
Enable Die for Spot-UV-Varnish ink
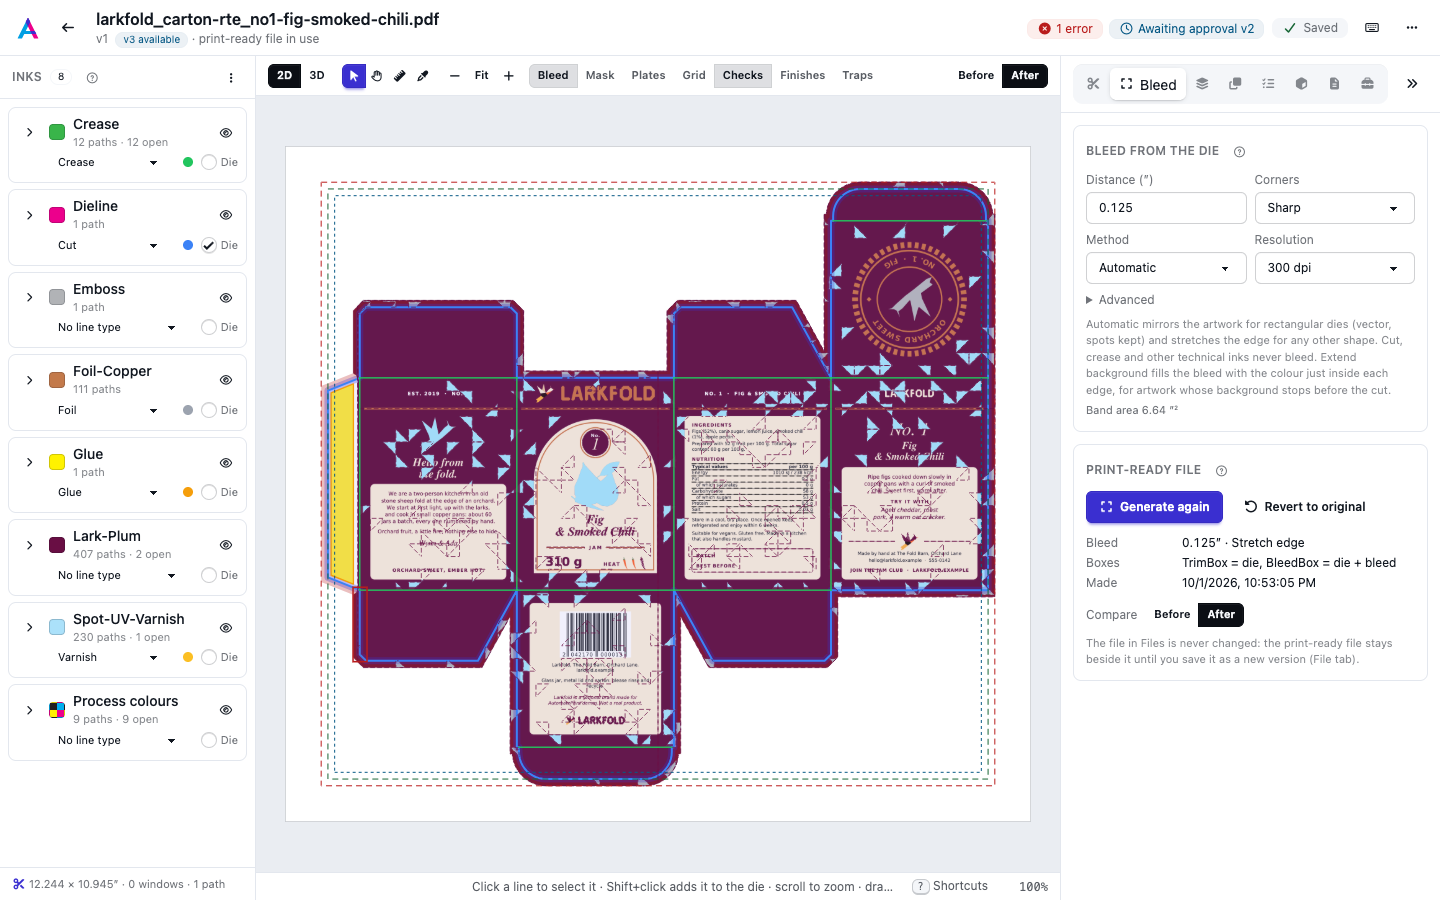(x=209, y=657)
